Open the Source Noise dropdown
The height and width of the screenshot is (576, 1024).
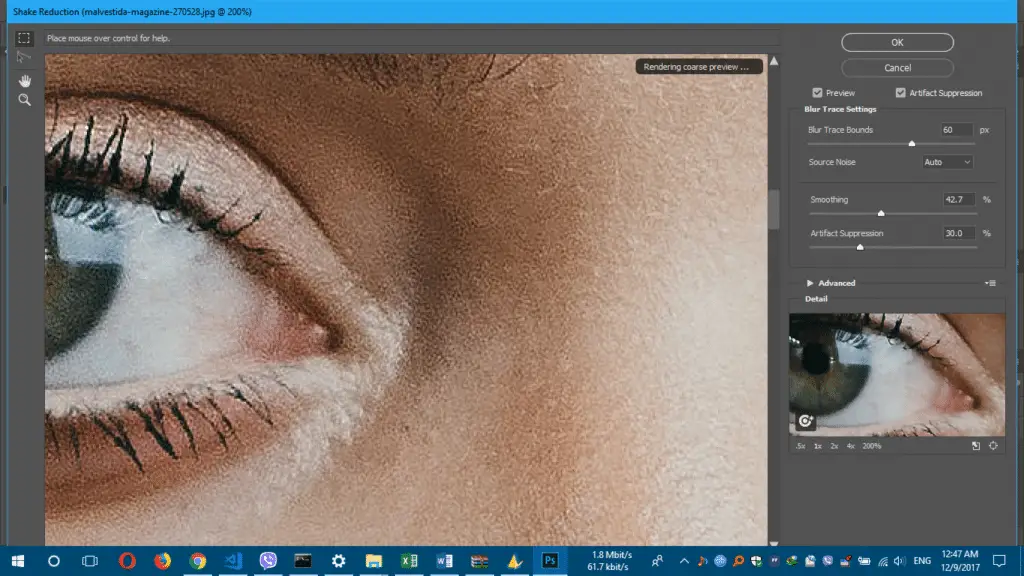[x=947, y=161]
